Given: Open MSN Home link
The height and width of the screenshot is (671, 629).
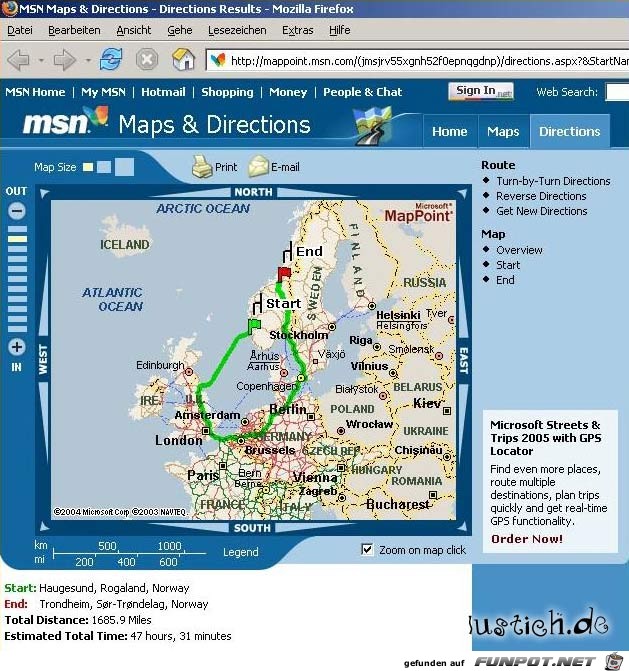Looking at the screenshot, I should tap(35, 92).
